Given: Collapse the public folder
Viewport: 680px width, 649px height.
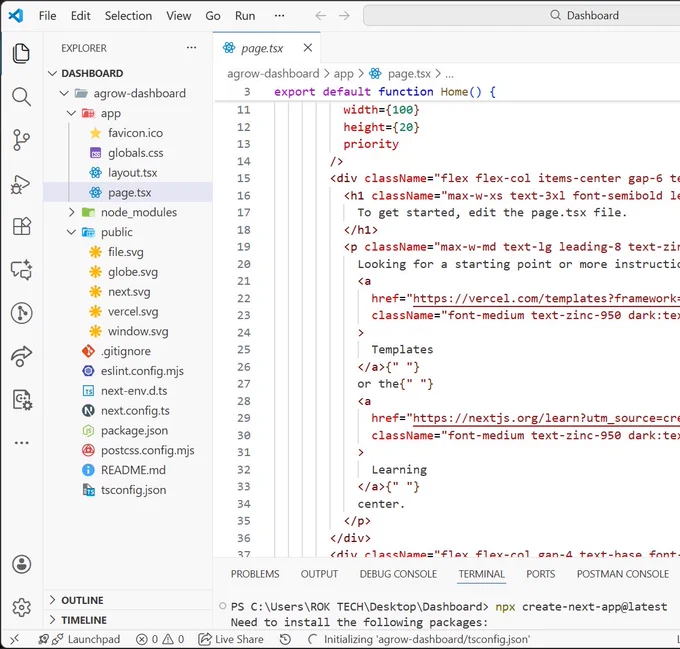Looking at the screenshot, I should [72, 232].
